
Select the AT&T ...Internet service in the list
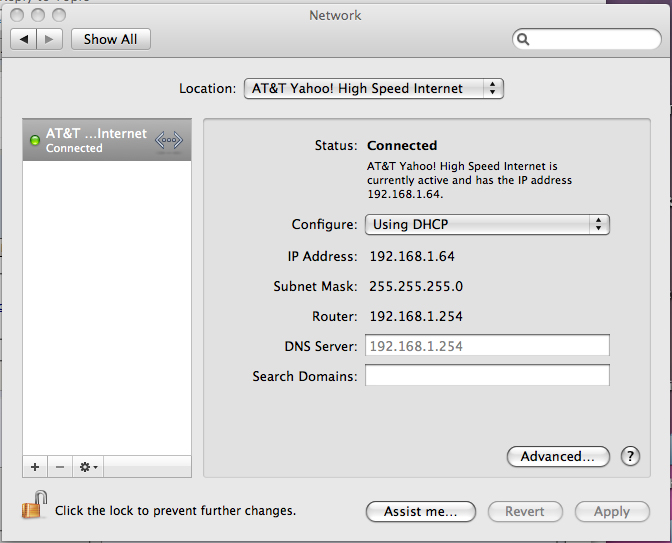point(107,140)
